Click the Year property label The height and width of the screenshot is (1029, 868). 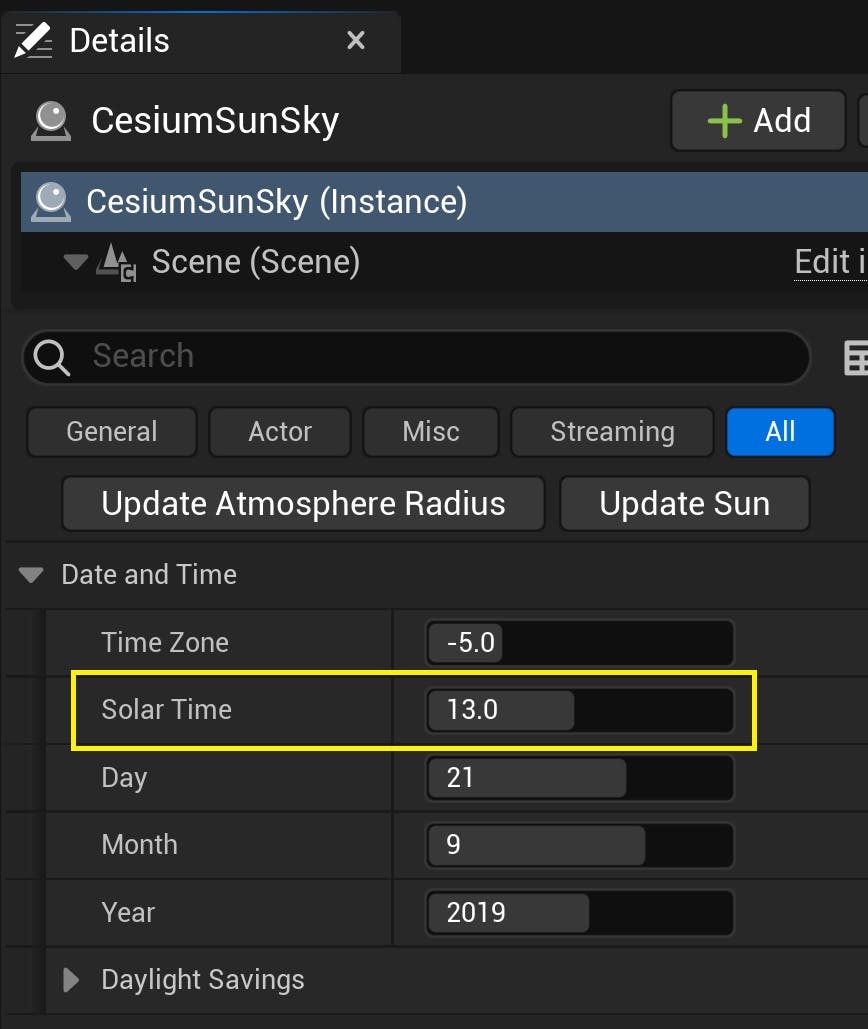click(x=128, y=912)
